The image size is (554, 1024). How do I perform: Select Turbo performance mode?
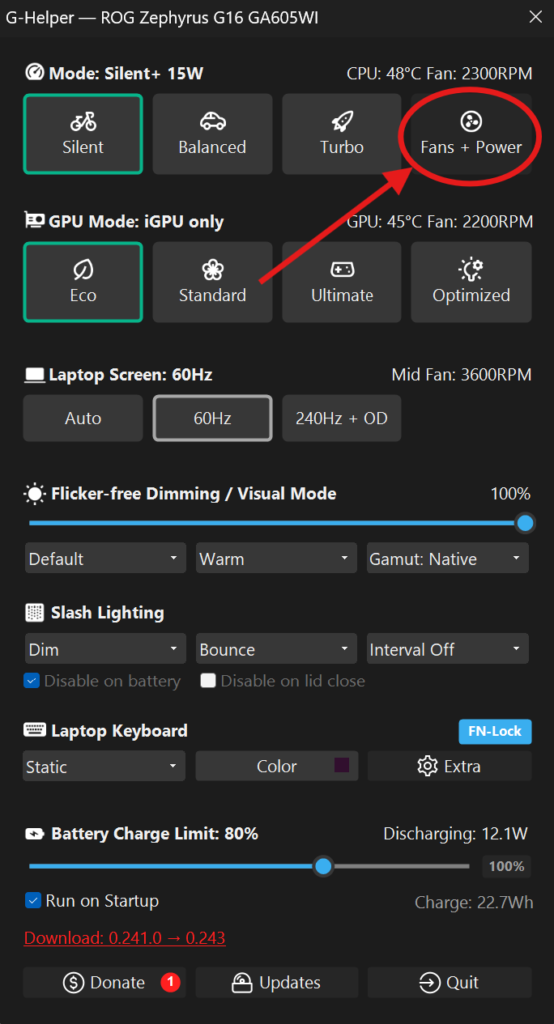click(342, 134)
